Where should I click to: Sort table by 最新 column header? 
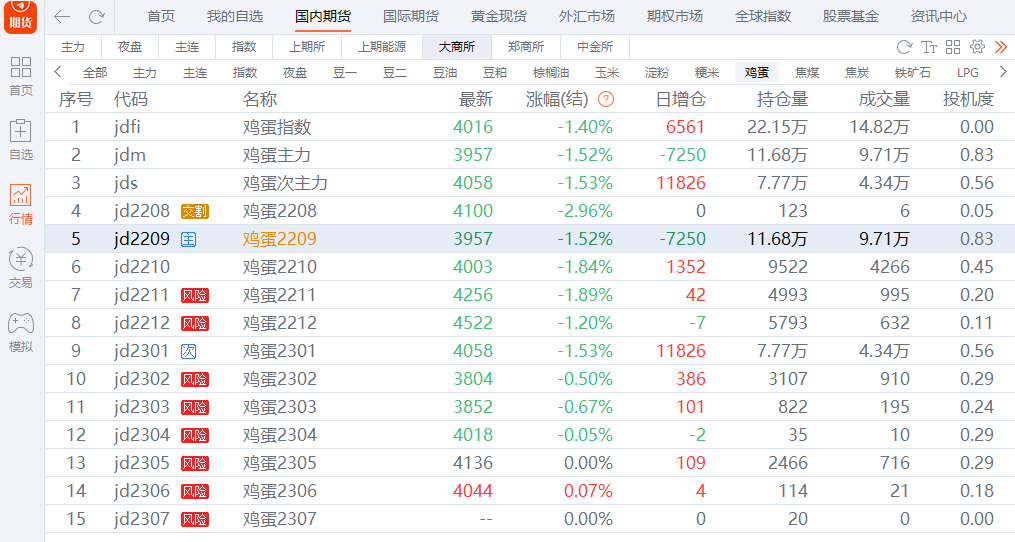475,99
